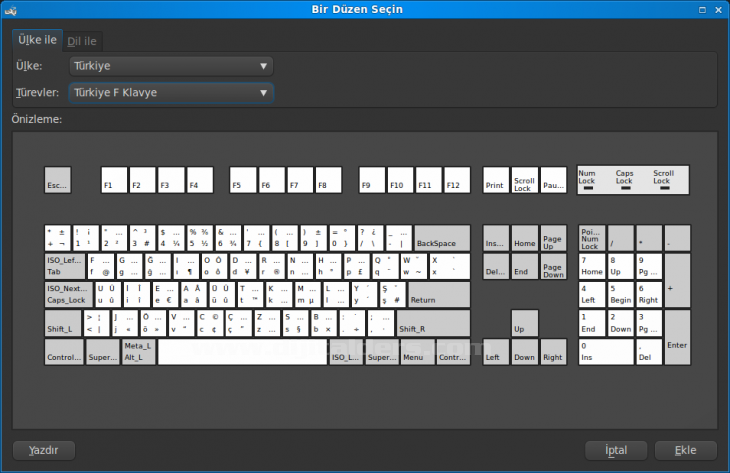Switch to the "Dil ile" tab

pos(82,41)
